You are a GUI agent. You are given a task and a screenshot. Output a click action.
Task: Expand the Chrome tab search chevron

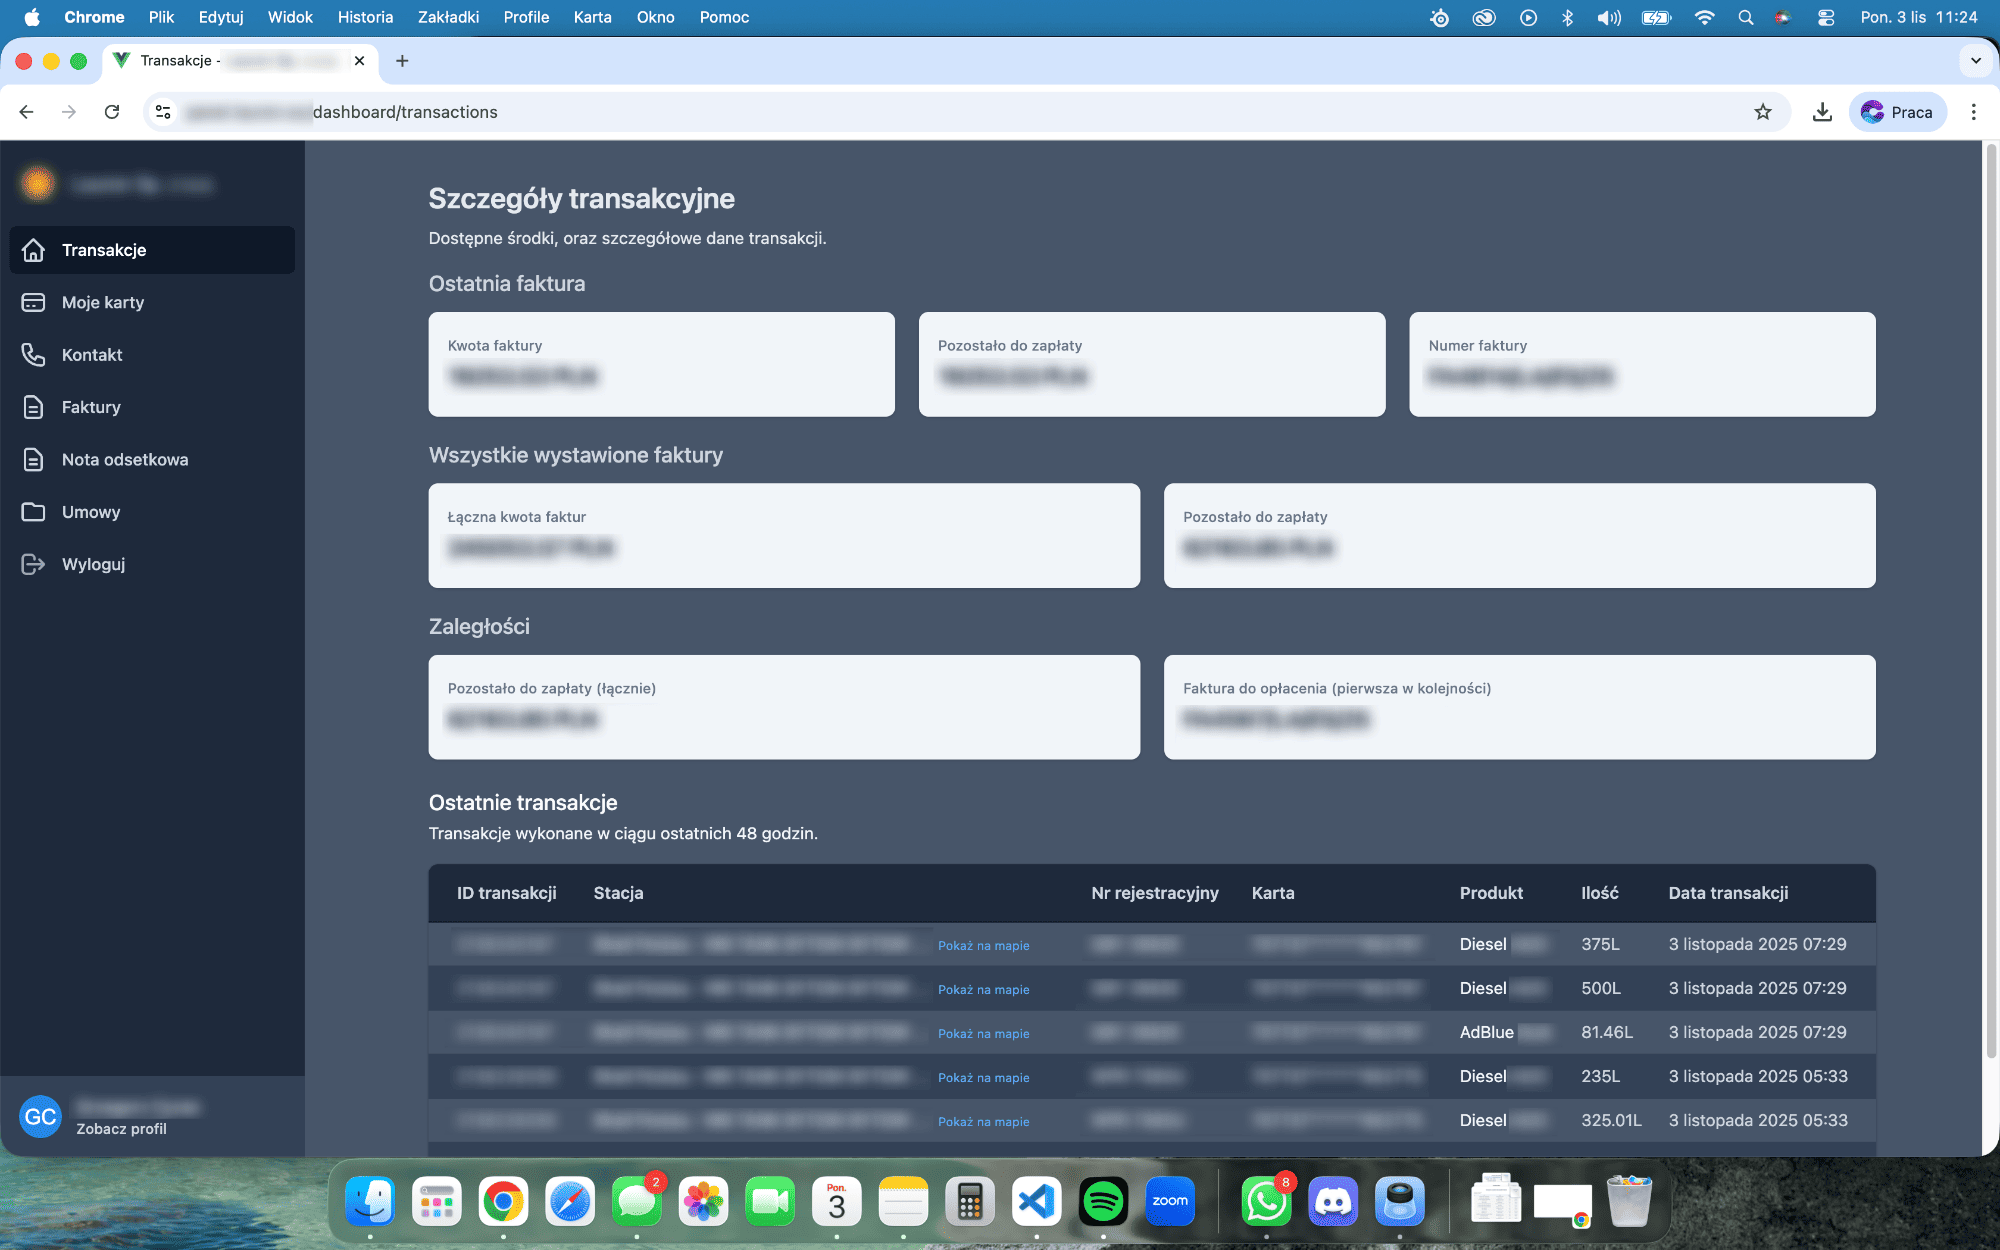point(1975,61)
